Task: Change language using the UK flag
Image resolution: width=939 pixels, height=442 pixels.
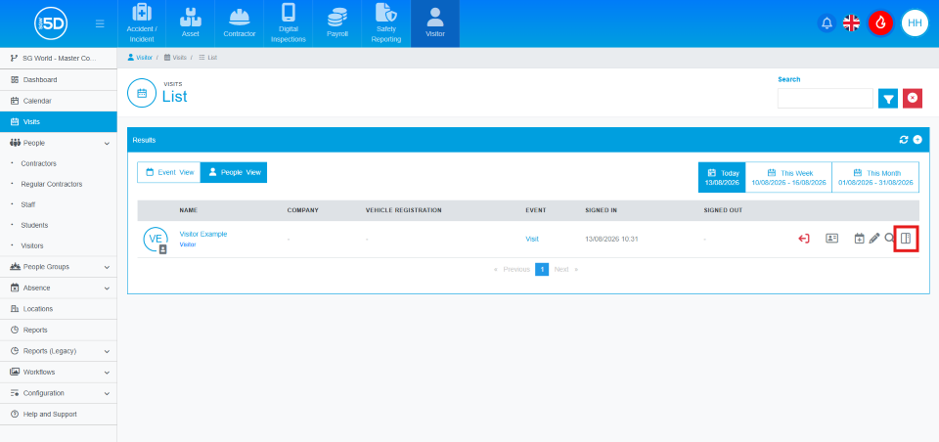Action: (851, 23)
